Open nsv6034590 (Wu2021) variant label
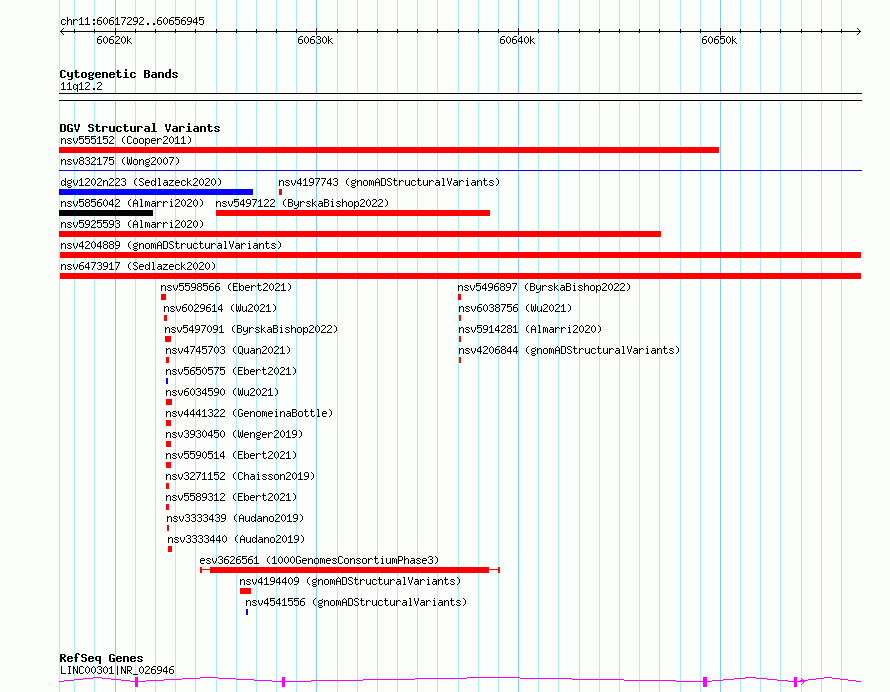 coord(222,392)
